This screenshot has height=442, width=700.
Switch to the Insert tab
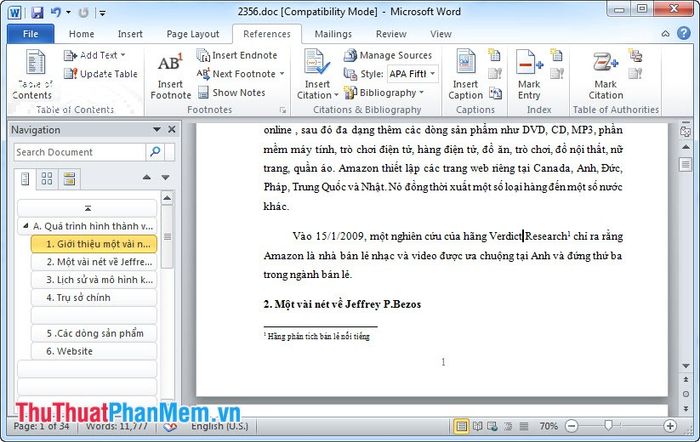(x=130, y=34)
